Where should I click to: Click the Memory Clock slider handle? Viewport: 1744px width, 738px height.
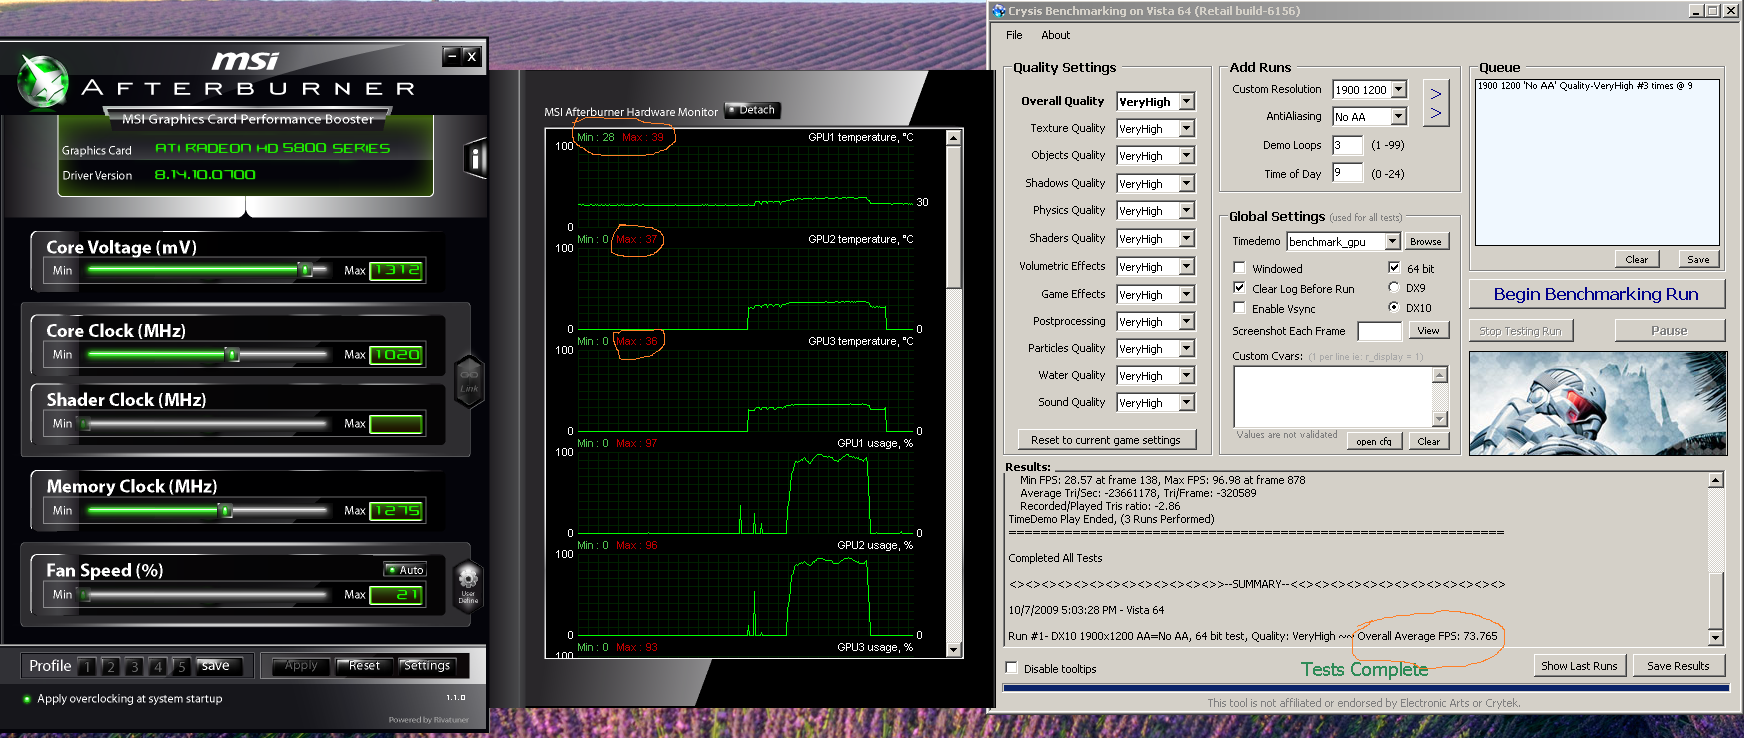click(225, 511)
